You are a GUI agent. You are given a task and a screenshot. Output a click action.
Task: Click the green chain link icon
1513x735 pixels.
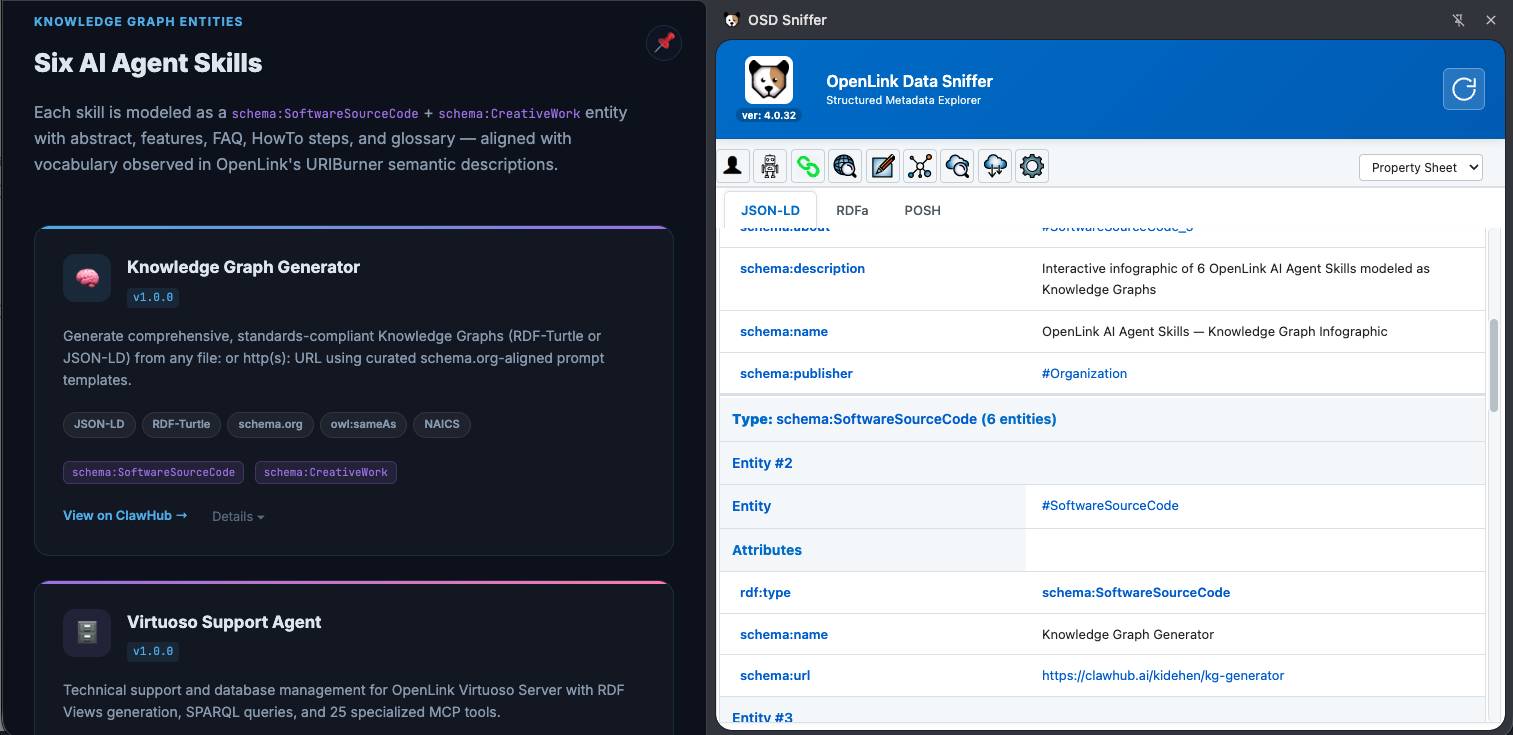pos(807,167)
